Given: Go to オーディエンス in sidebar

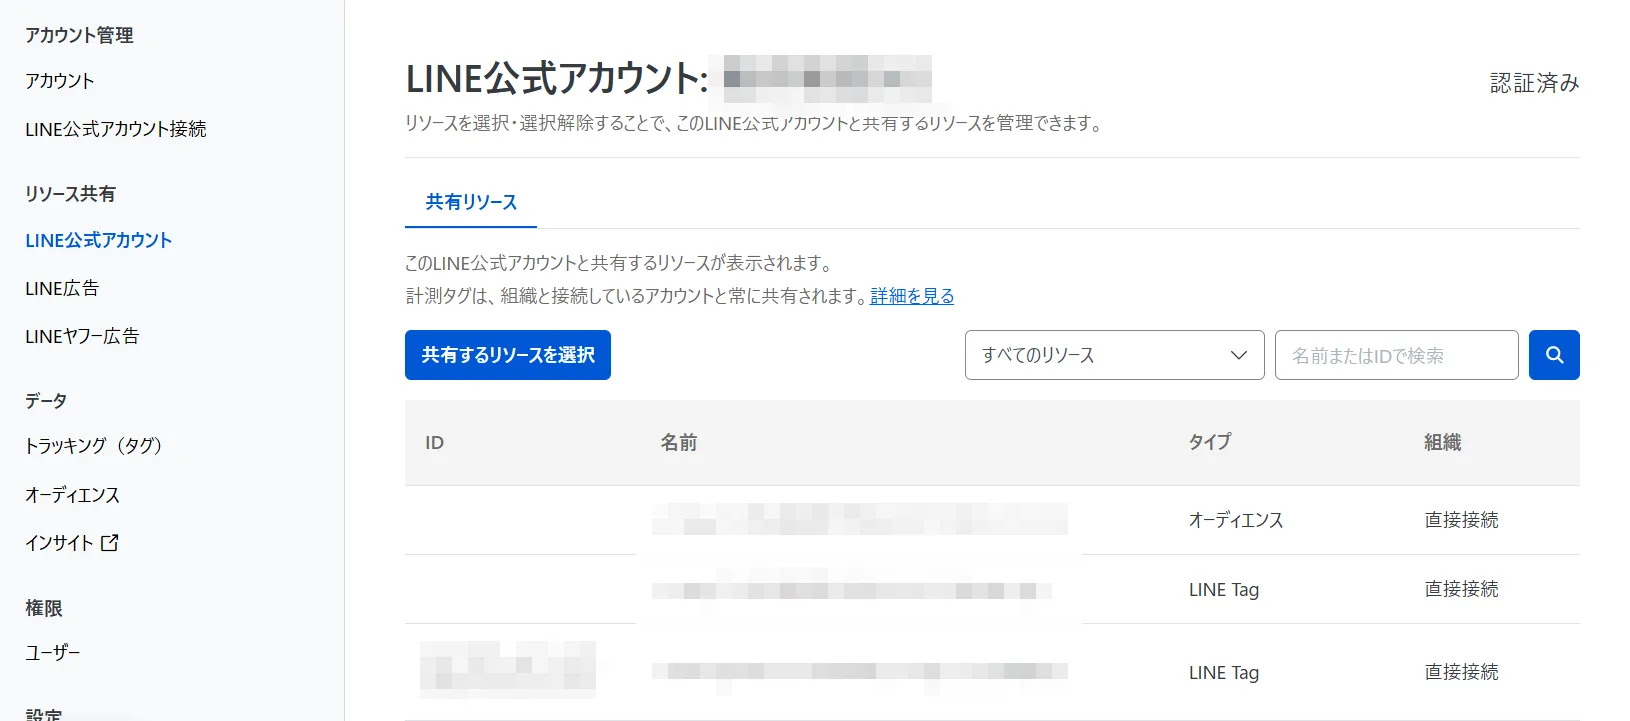Looking at the screenshot, I should tap(72, 495).
